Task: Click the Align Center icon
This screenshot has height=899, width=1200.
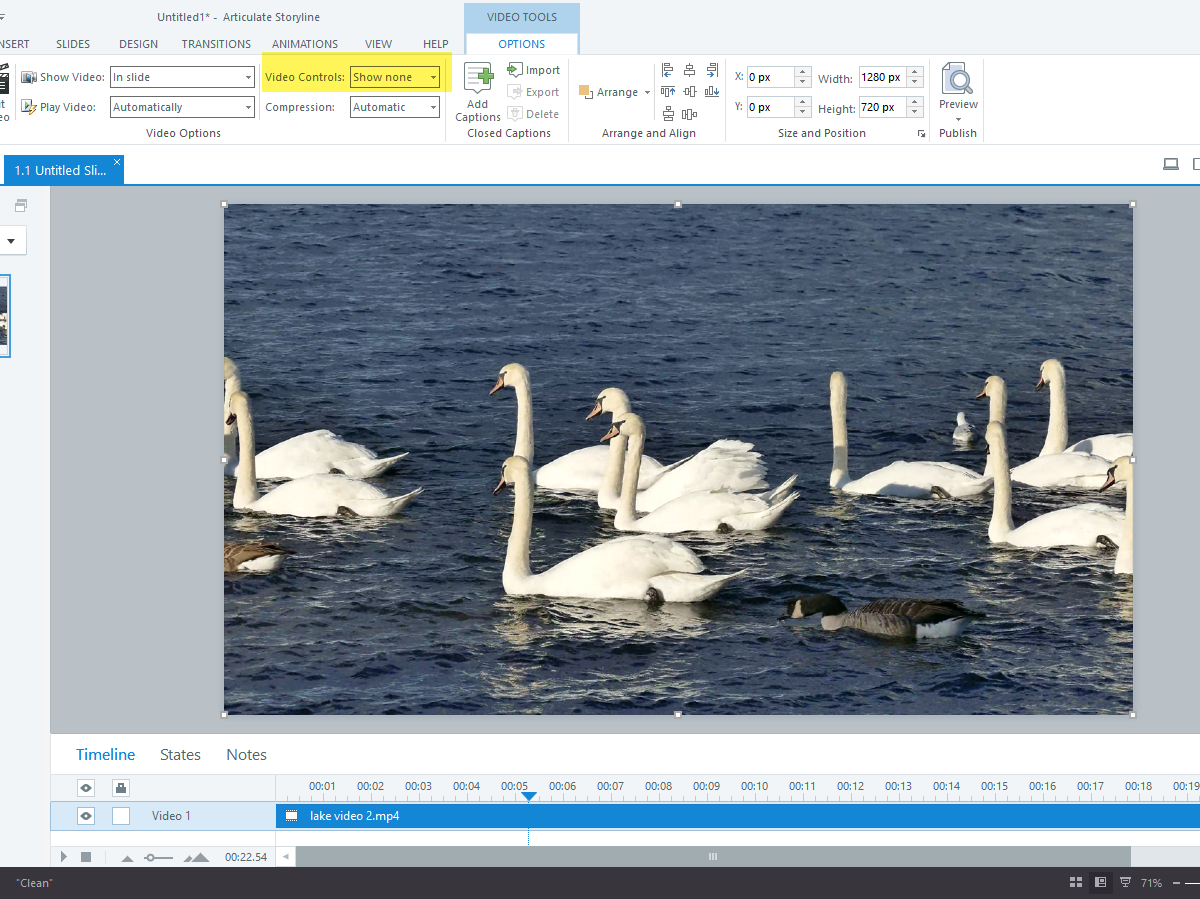Action: tap(689, 70)
